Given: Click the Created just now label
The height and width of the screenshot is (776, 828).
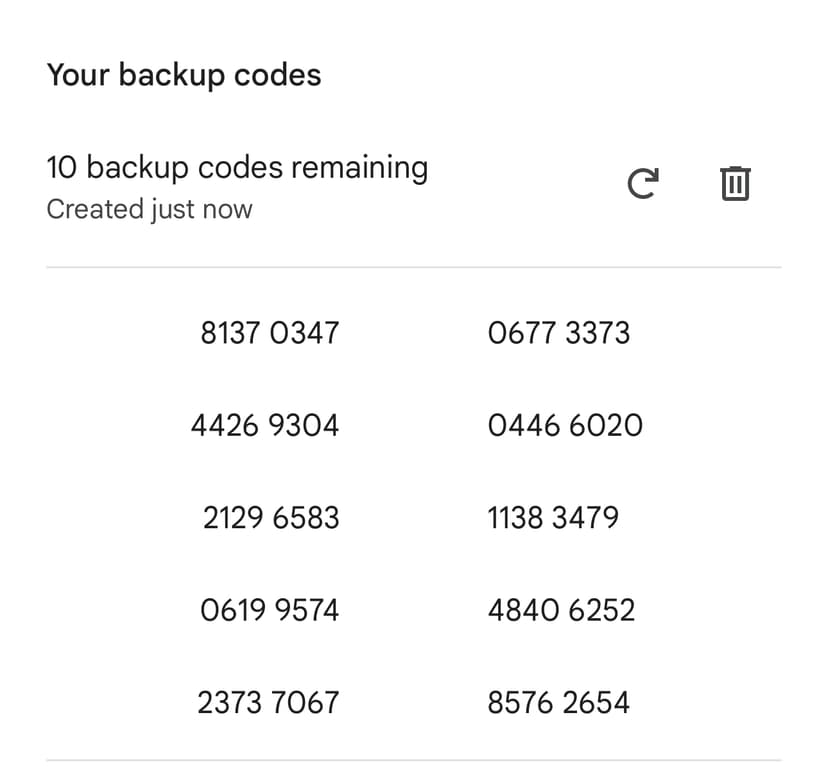Looking at the screenshot, I should point(151,209).
